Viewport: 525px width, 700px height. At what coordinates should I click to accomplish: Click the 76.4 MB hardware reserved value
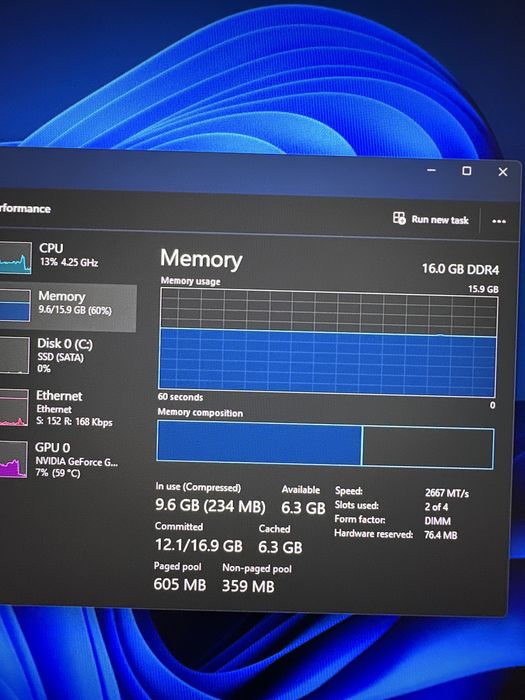click(x=440, y=535)
